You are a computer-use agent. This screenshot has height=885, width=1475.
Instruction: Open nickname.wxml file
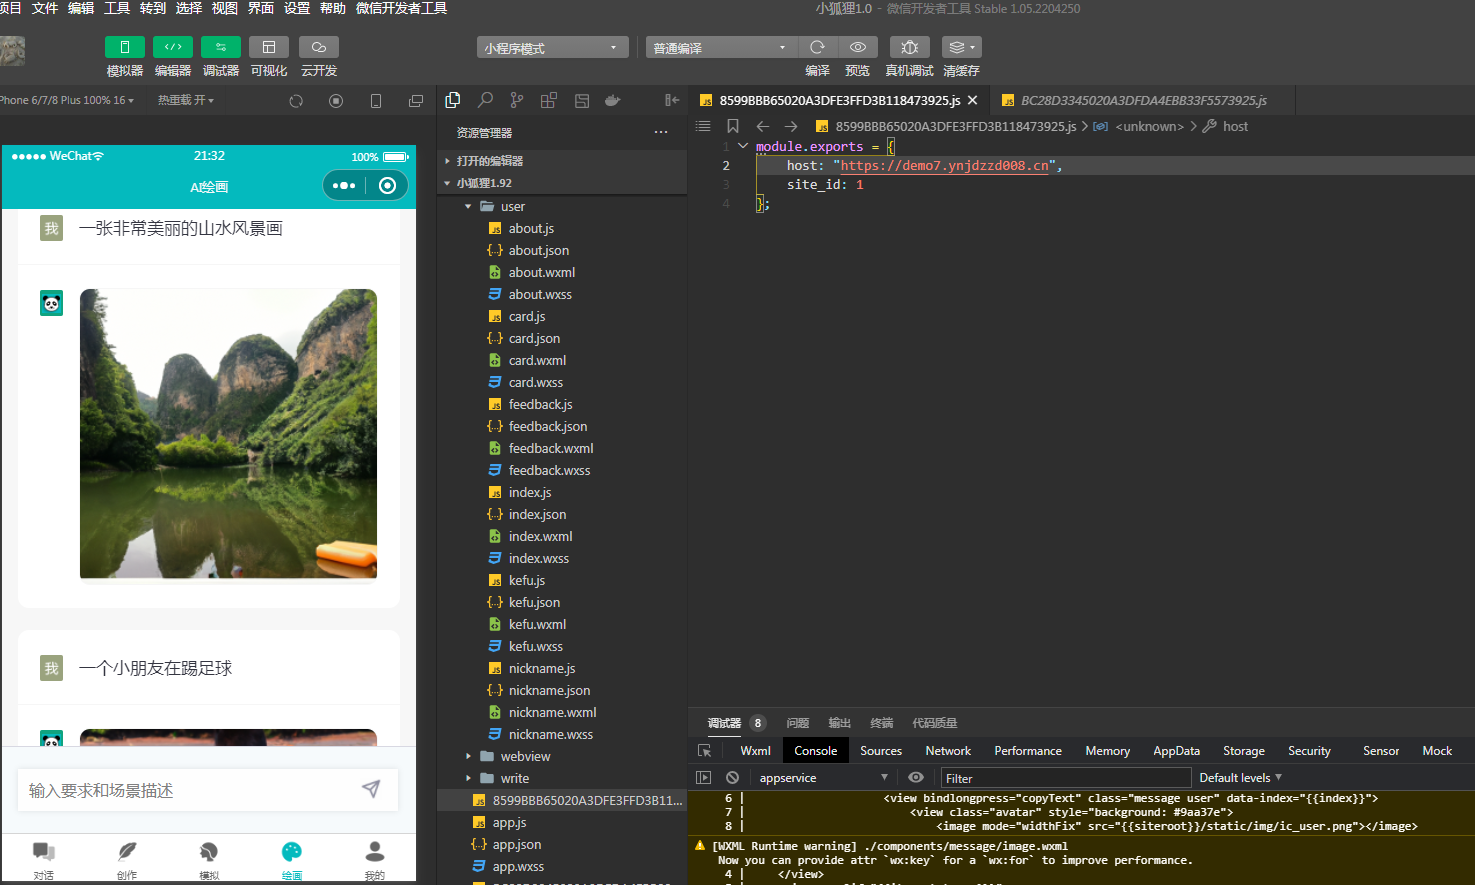pos(562,712)
